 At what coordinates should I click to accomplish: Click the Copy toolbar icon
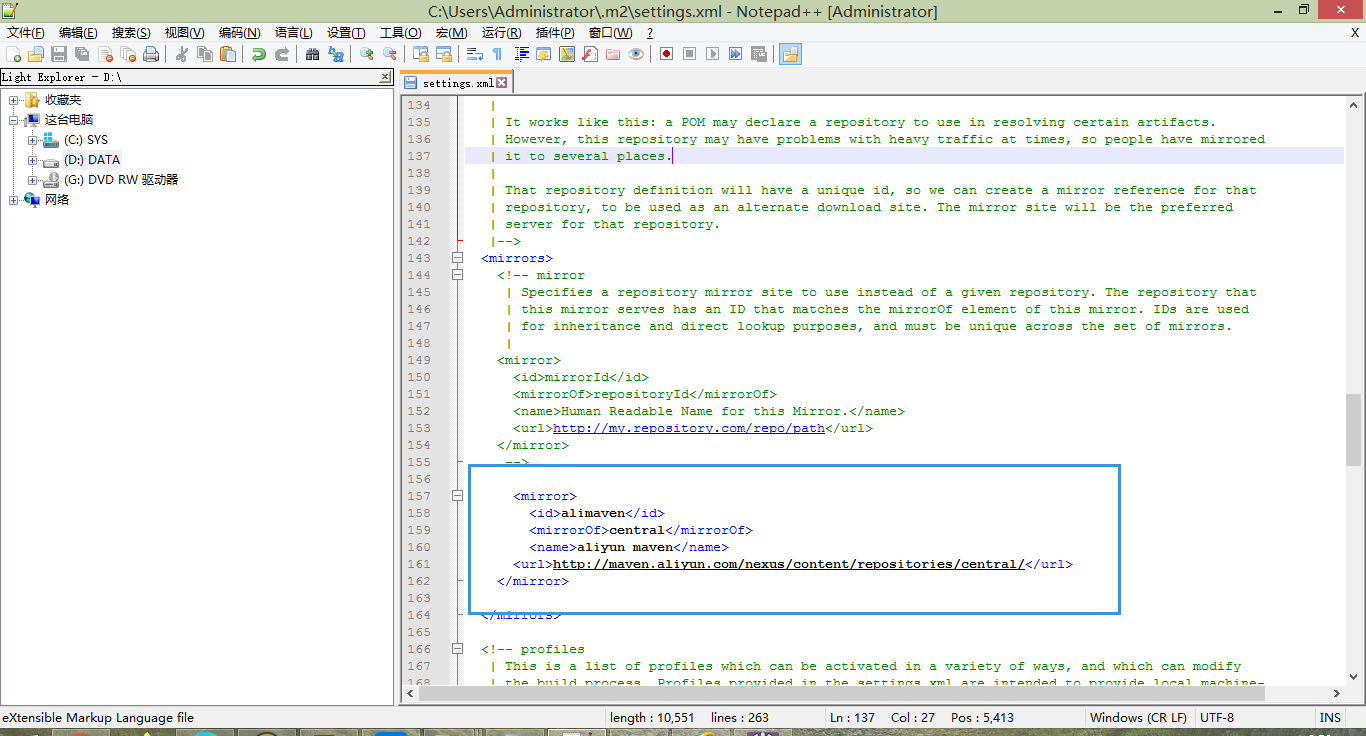pyautogui.click(x=205, y=54)
